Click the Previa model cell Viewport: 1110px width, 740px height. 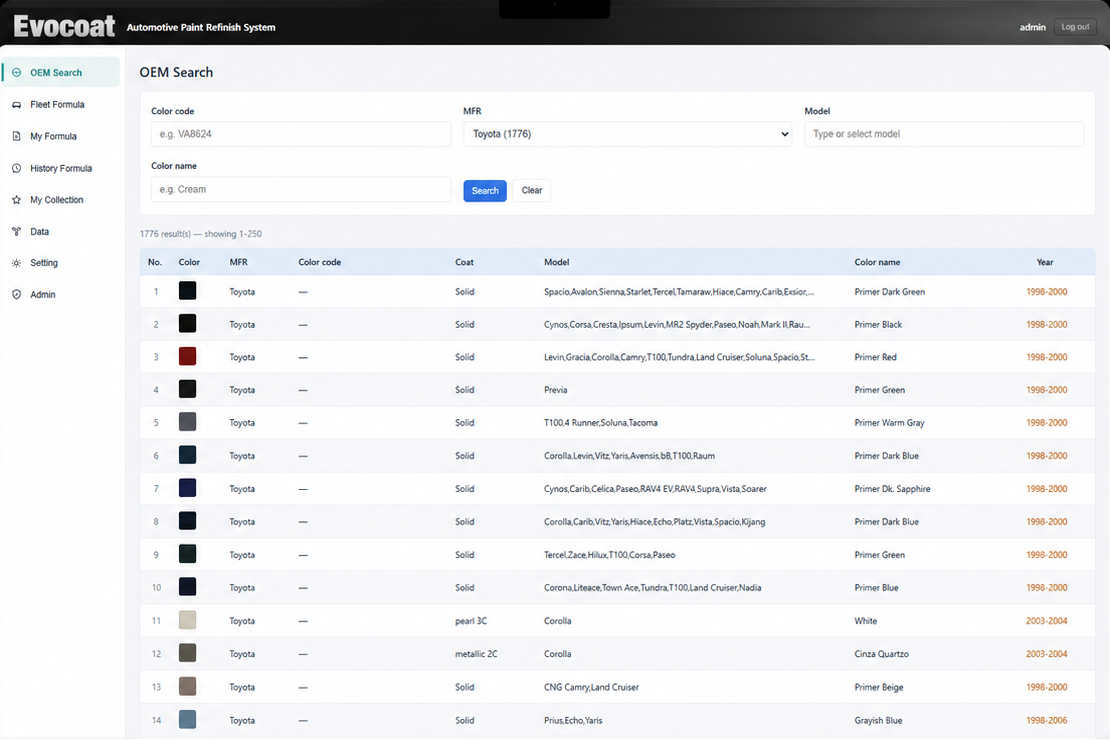coord(556,389)
